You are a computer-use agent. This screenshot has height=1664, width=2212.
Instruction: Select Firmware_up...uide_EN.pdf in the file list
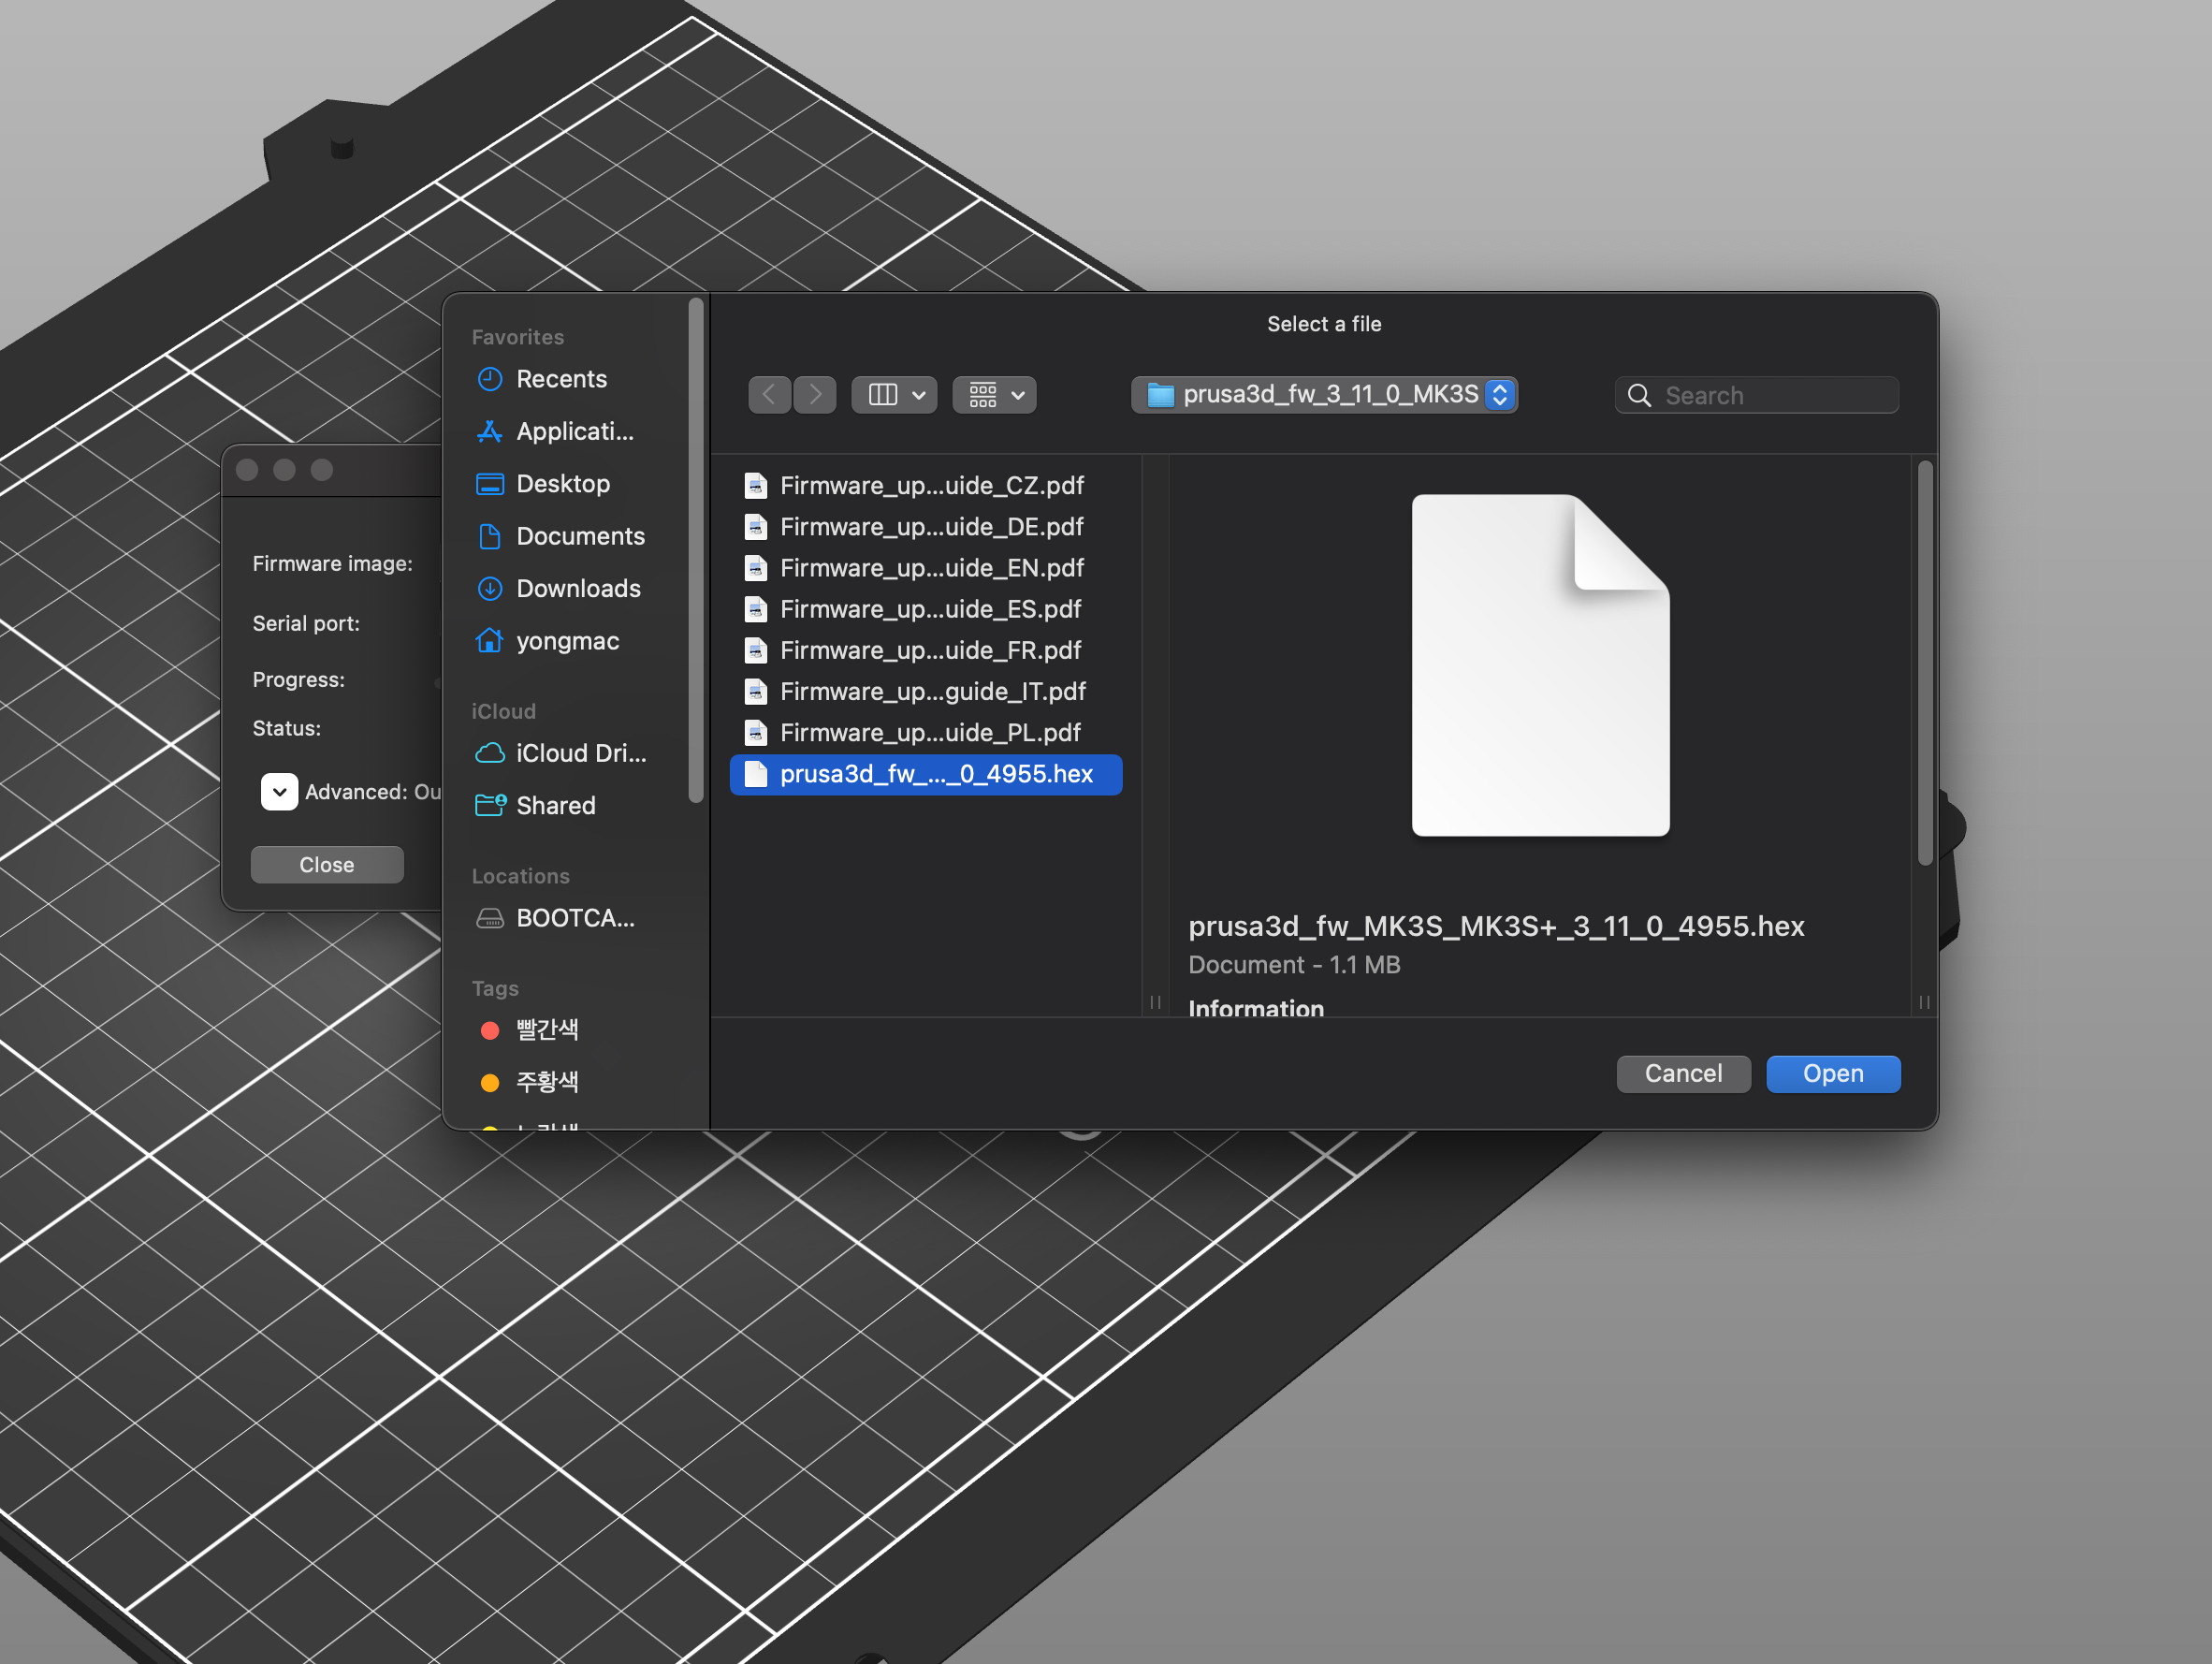click(930, 568)
